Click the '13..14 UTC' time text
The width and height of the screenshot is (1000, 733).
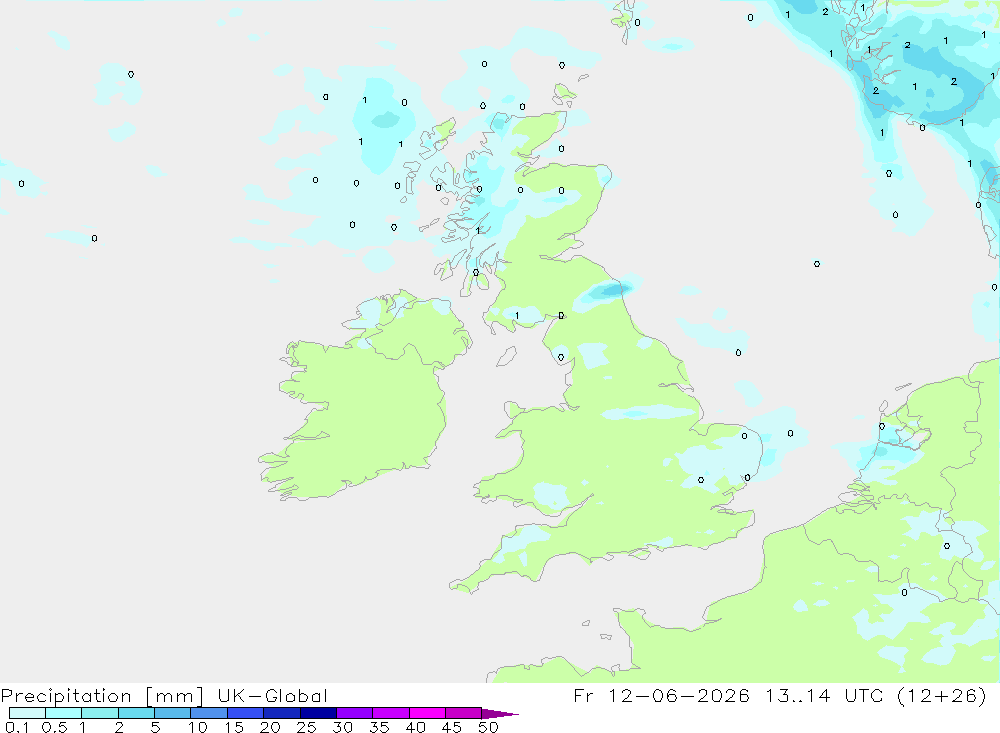tap(825, 695)
